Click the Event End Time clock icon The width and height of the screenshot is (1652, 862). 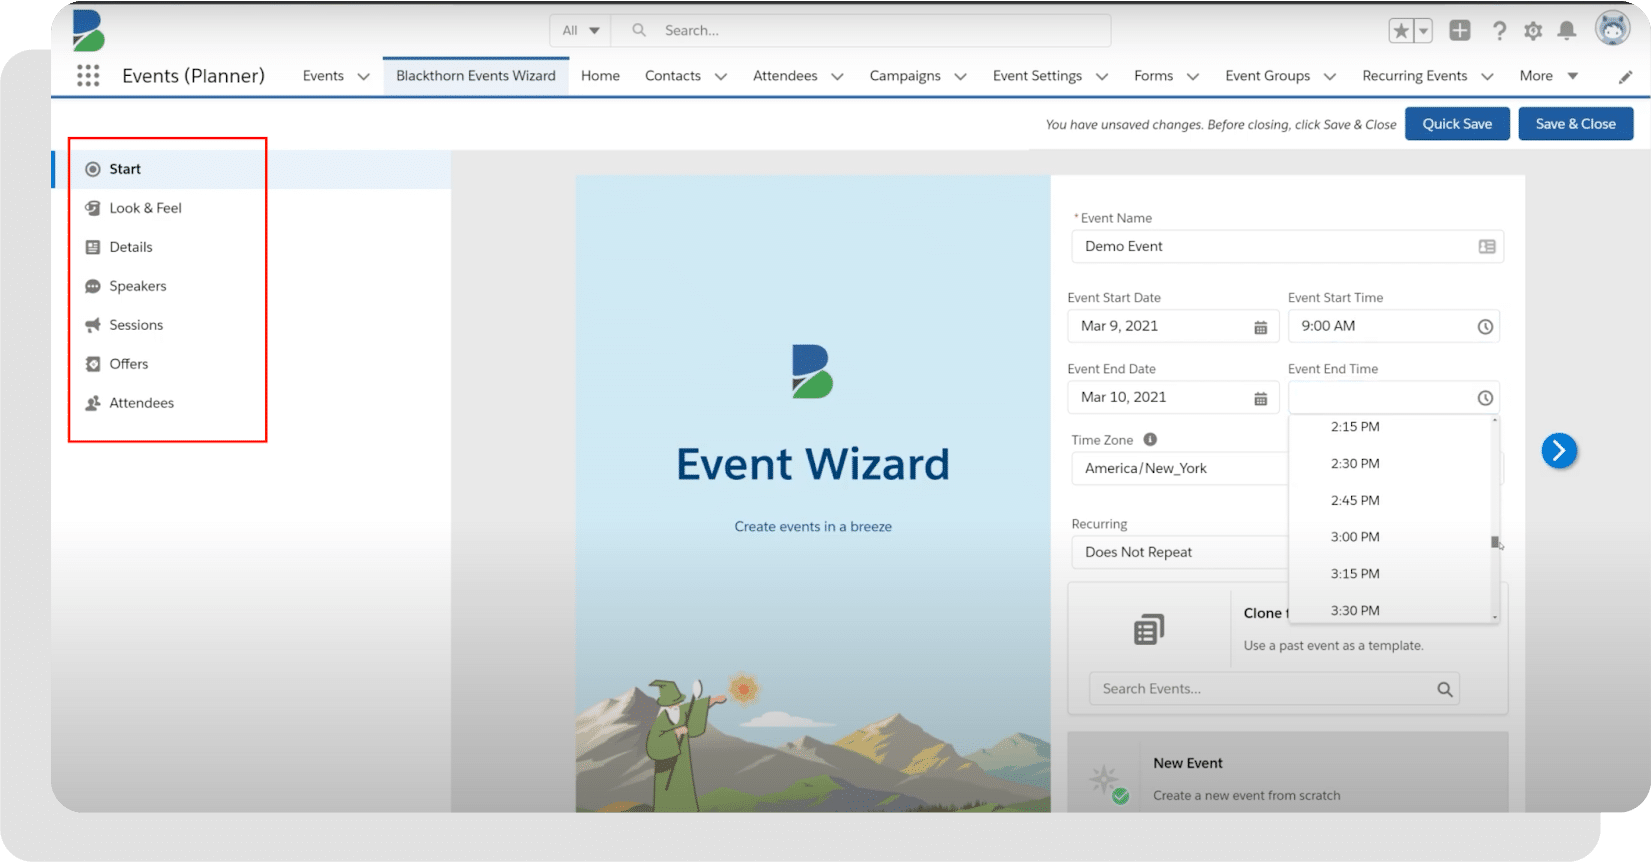click(1485, 398)
